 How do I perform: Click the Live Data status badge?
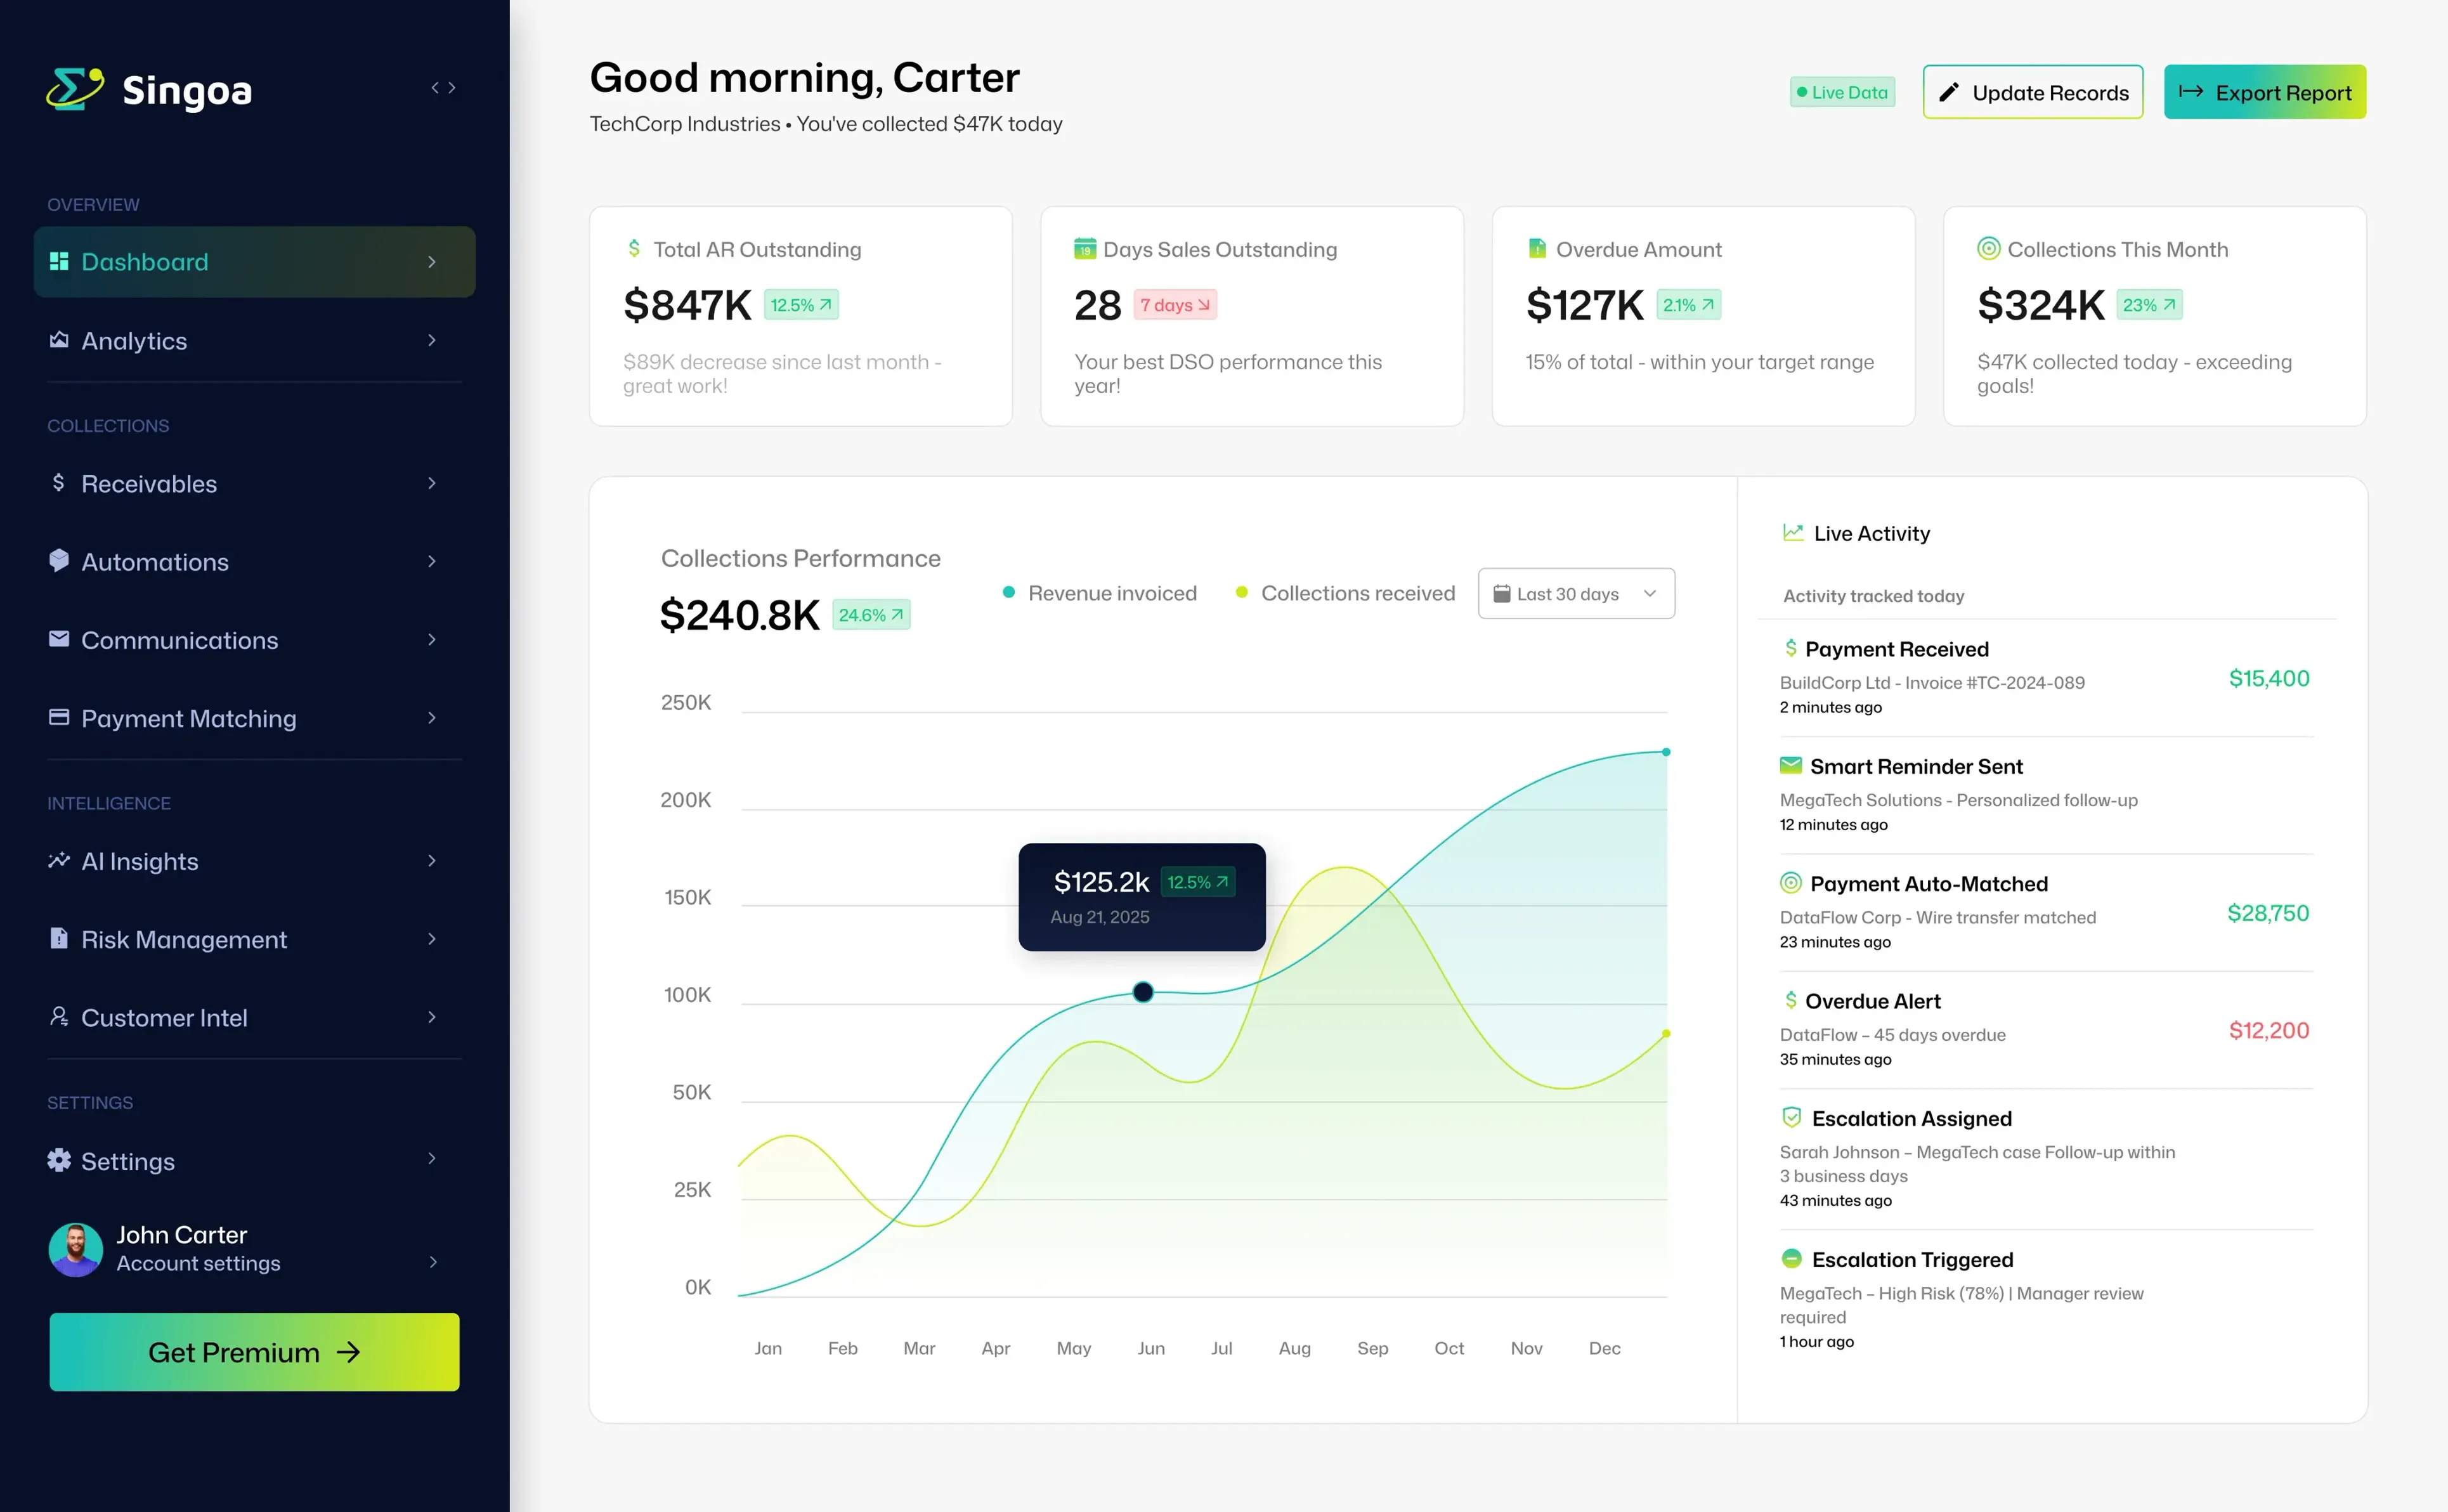1842,92
